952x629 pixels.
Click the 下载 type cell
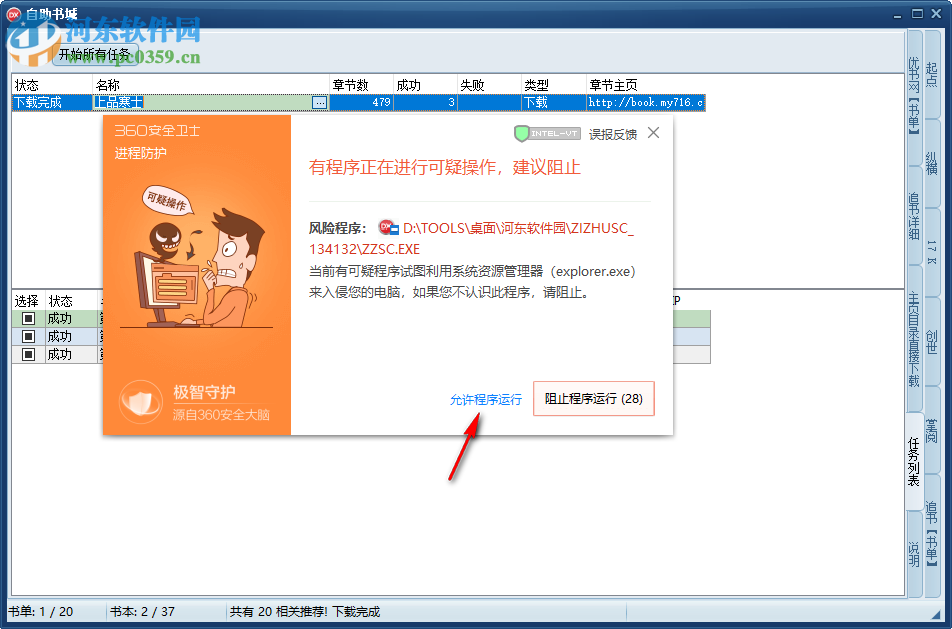[554, 103]
